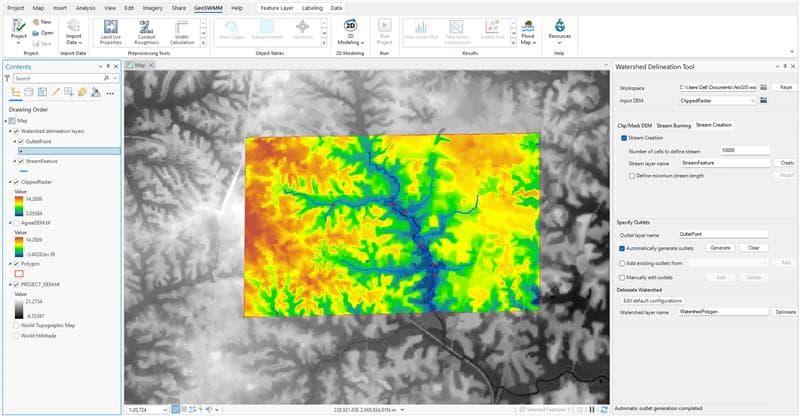The image size is (800, 416).
Task: Toggle visibility of the StreamFeature layer
Action: 20,160
